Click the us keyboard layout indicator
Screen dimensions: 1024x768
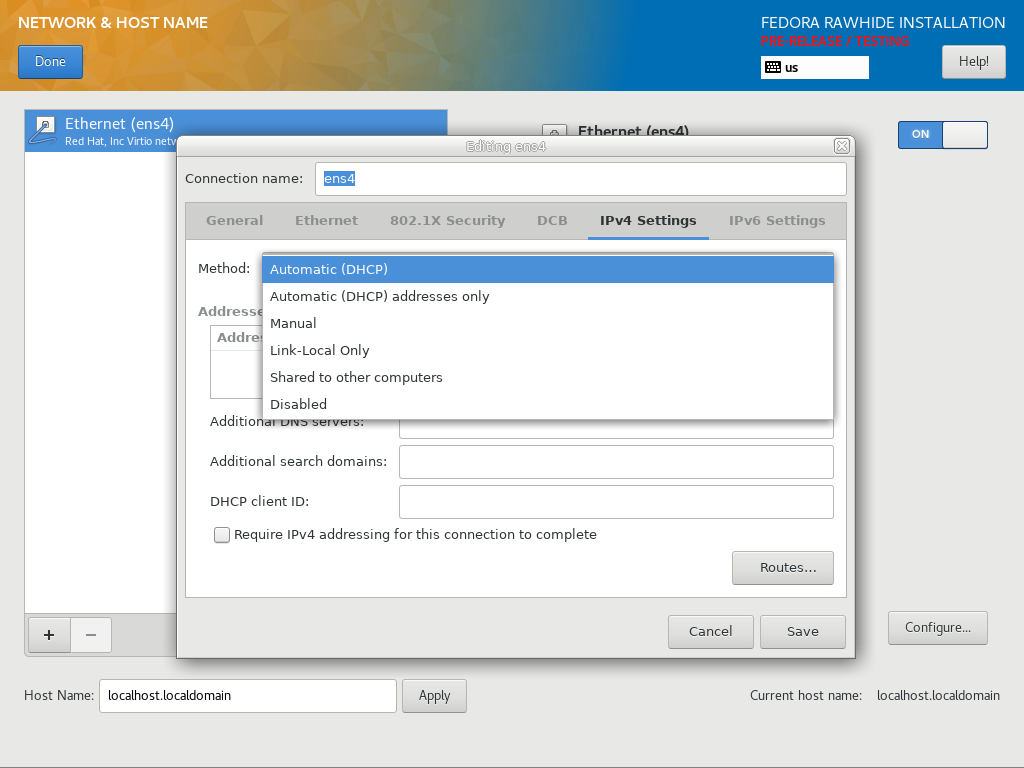[814, 67]
